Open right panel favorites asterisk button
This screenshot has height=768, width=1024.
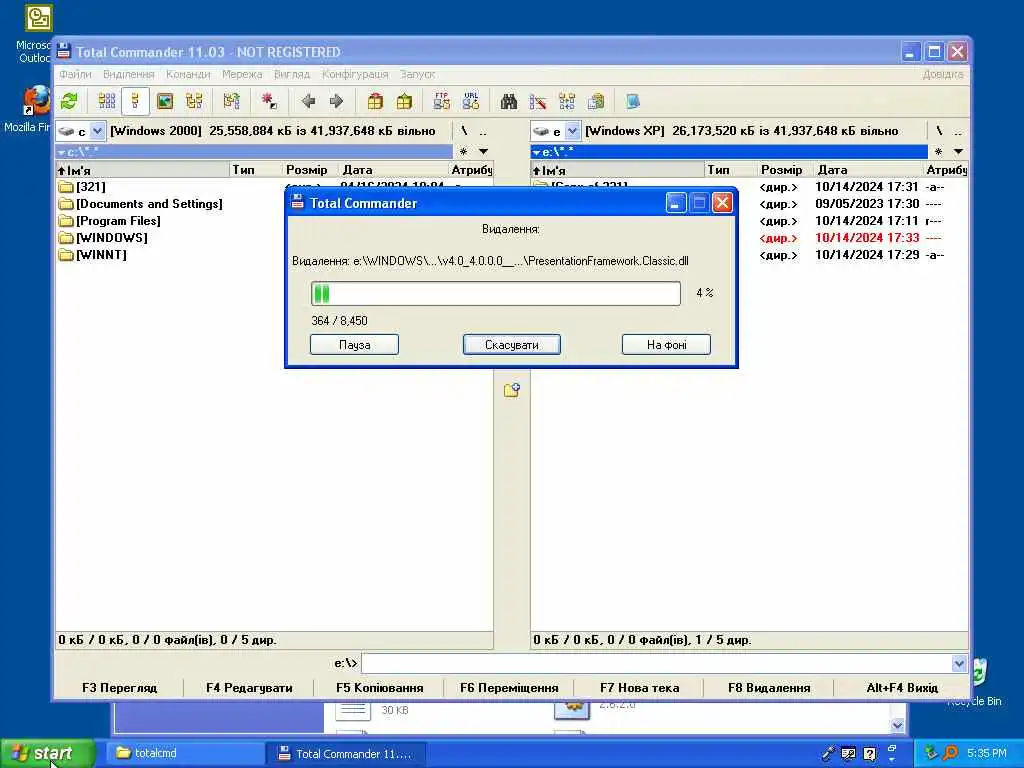938,152
